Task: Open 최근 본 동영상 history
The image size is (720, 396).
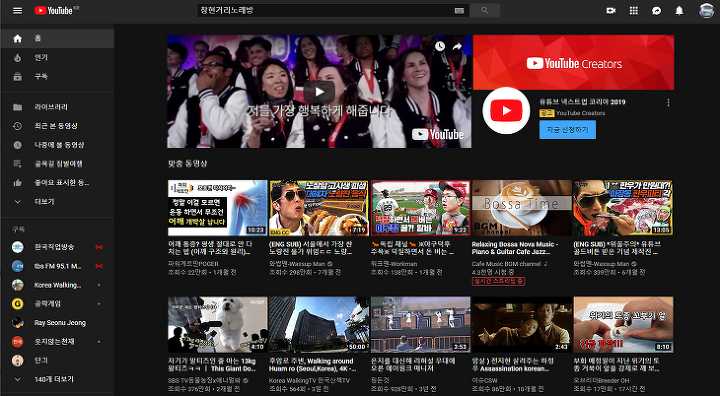Action: [x=57, y=126]
